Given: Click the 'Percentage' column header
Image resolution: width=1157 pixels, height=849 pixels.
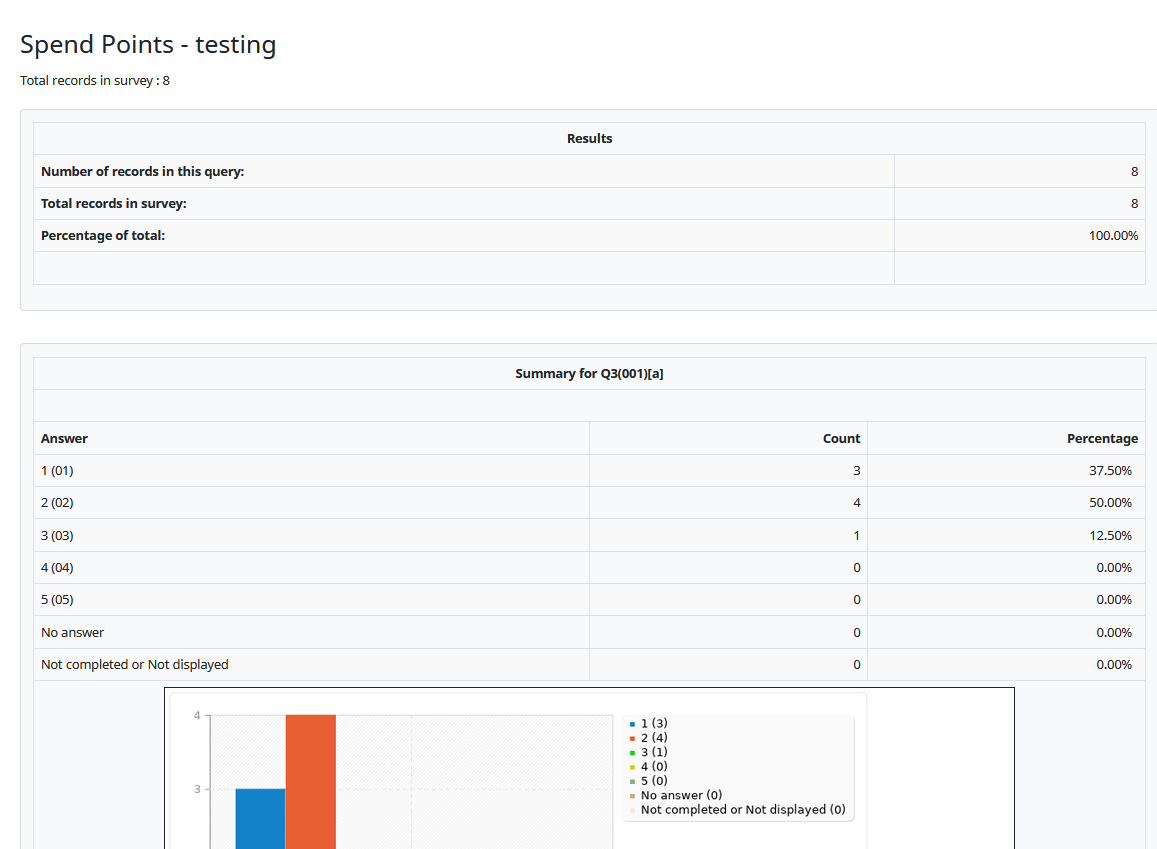Looking at the screenshot, I should (x=1102, y=439).
